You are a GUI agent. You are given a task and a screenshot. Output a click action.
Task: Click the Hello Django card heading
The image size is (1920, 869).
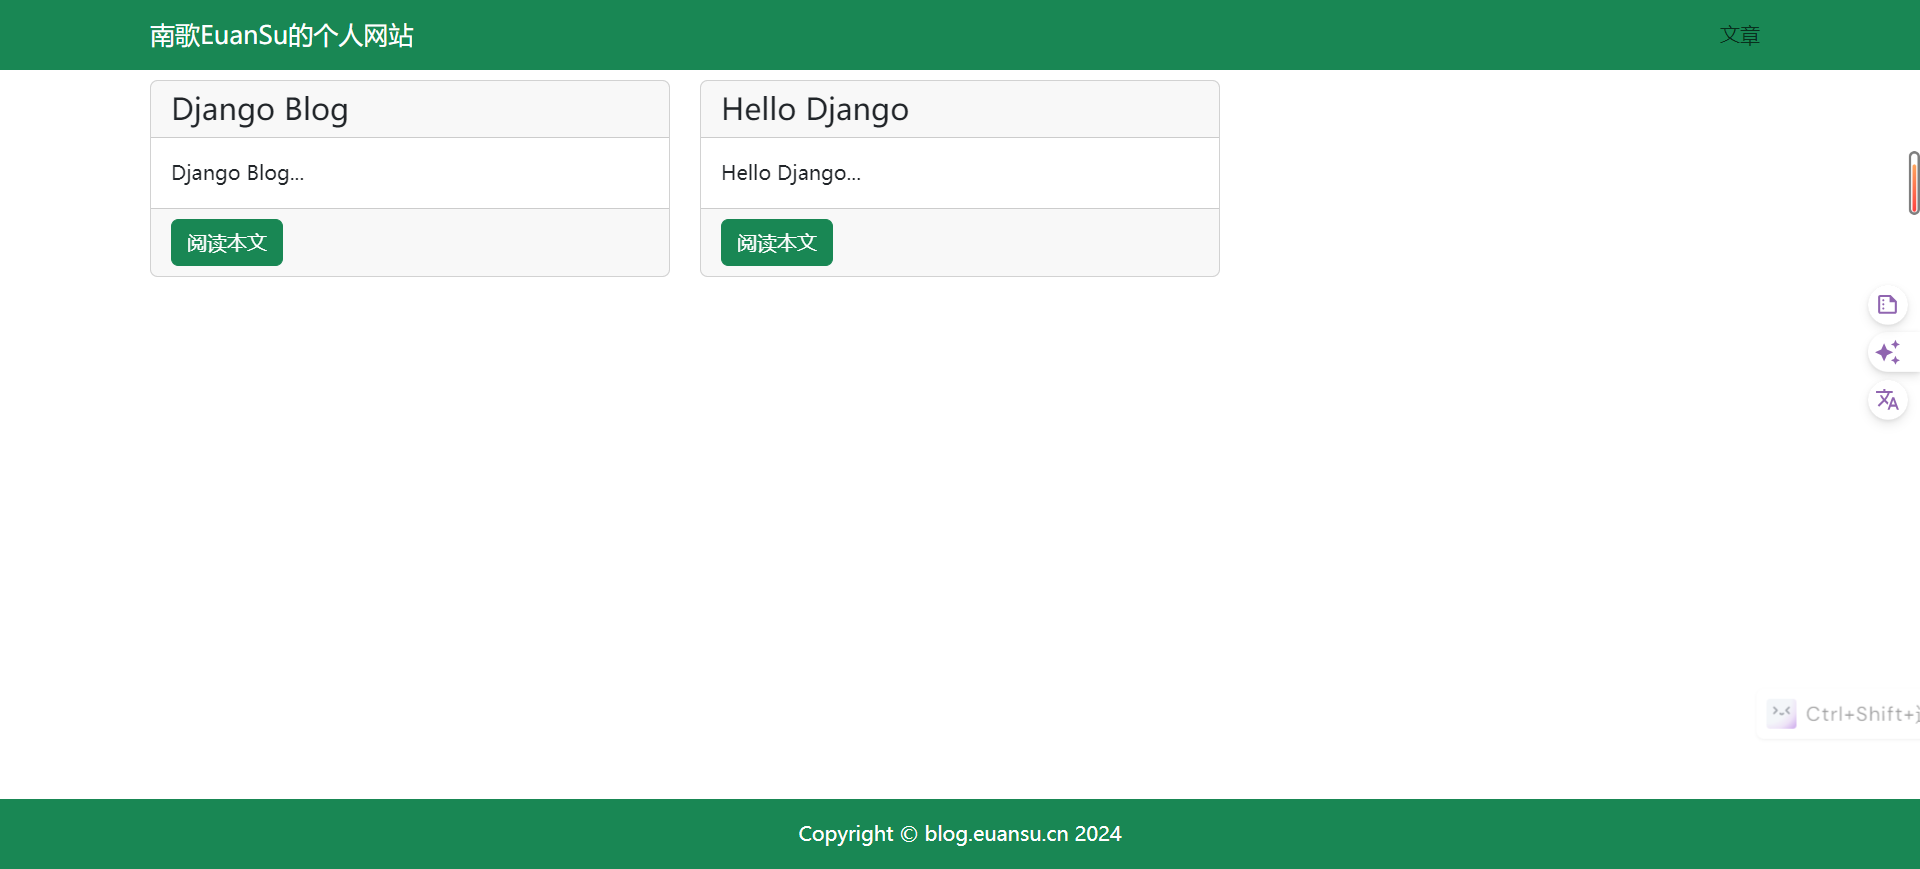tap(815, 109)
